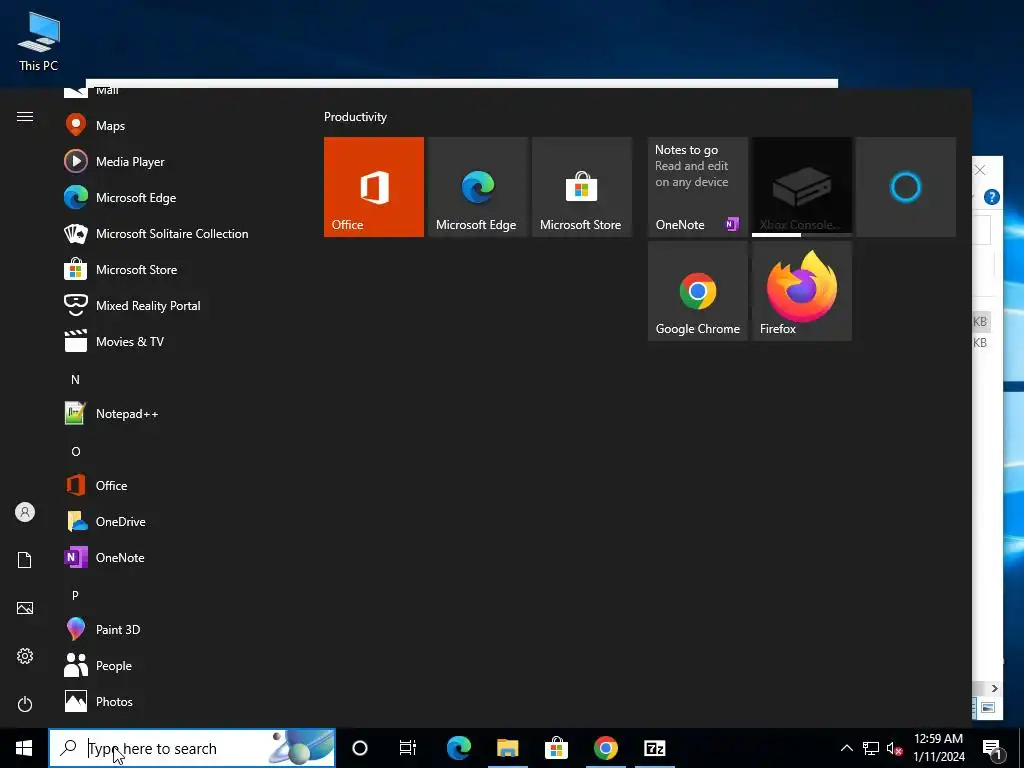
Task: Launch the Google Chrome tile
Action: coord(697,291)
